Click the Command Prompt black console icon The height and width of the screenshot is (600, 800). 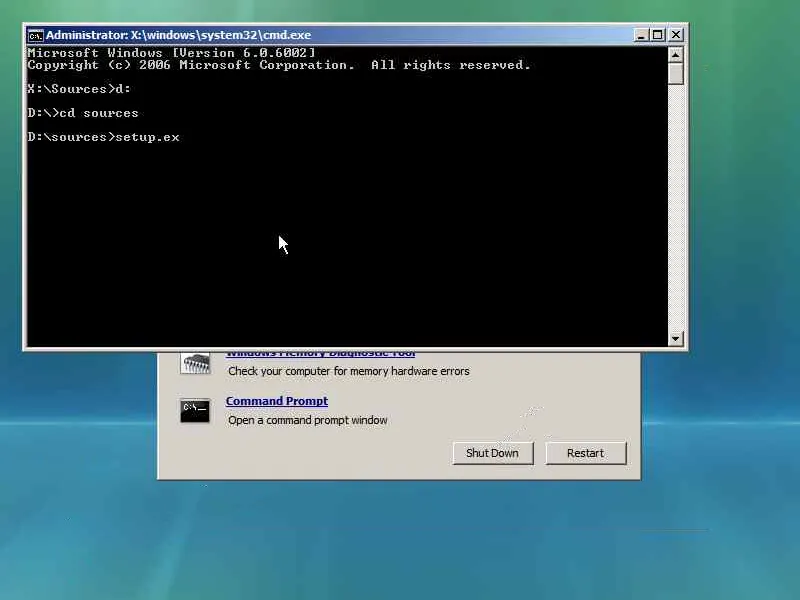click(195, 410)
